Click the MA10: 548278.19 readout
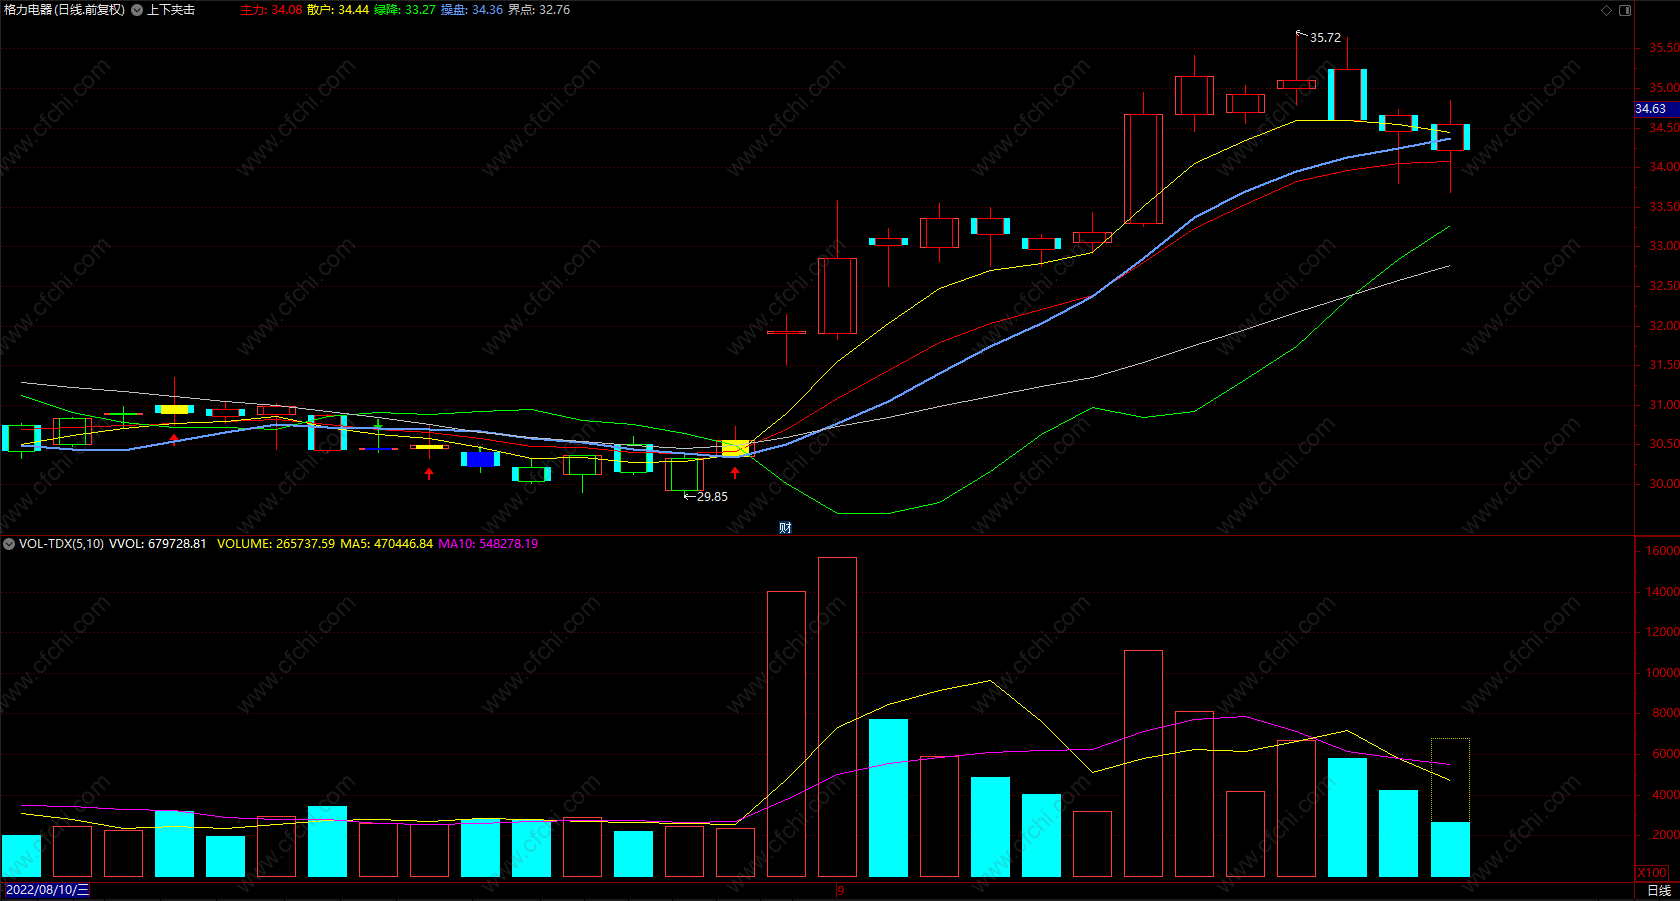1680x901 pixels. 488,544
